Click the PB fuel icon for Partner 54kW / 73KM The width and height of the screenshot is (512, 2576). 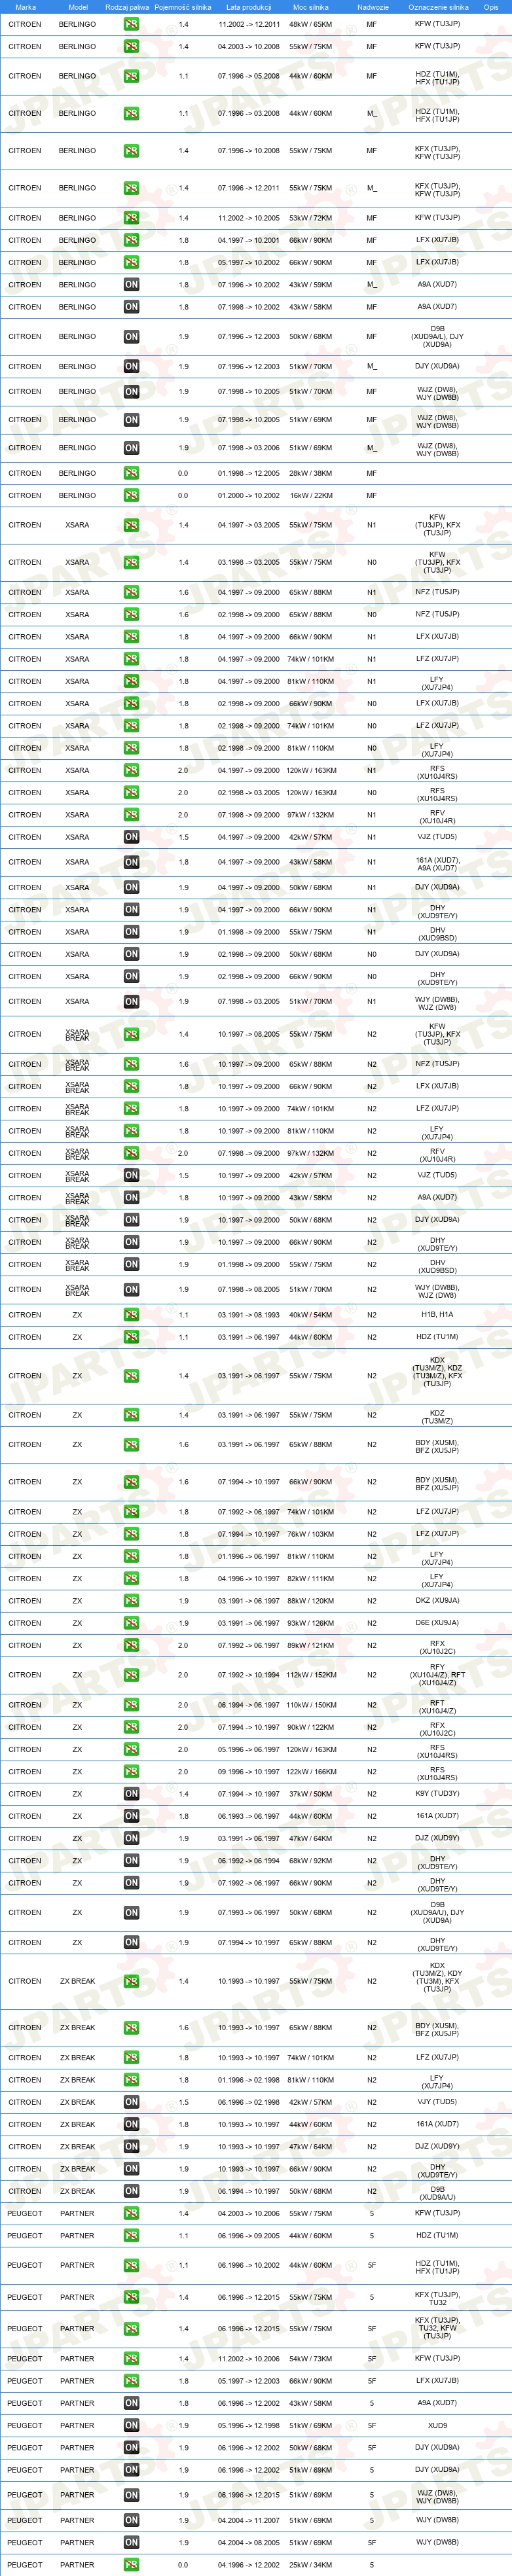pyautogui.click(x=131, y=2359)
